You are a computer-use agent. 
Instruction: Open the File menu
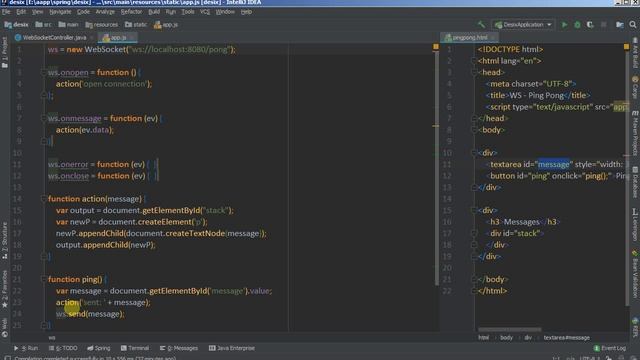[x=6, y=12]
